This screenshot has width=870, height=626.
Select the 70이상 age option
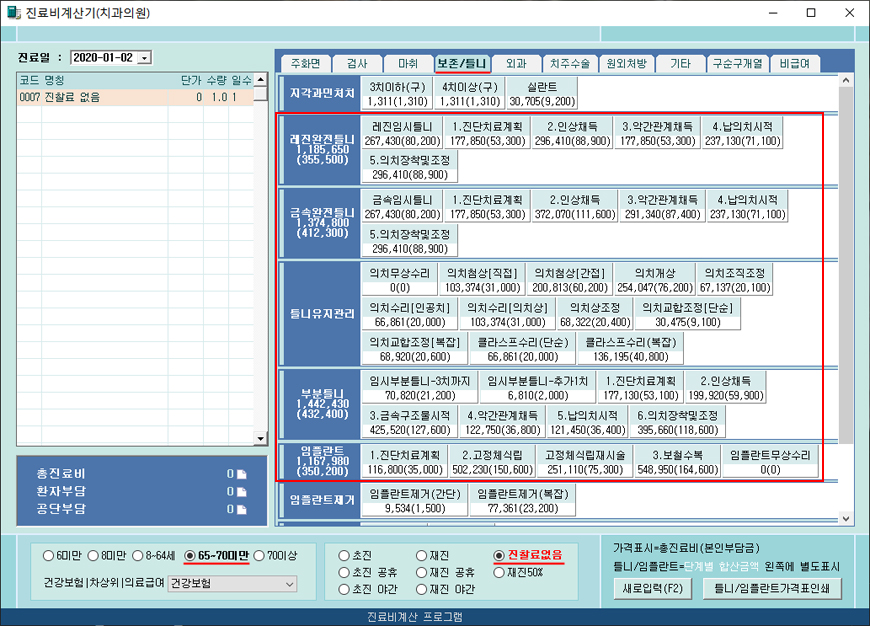click(x=260, y=555)
